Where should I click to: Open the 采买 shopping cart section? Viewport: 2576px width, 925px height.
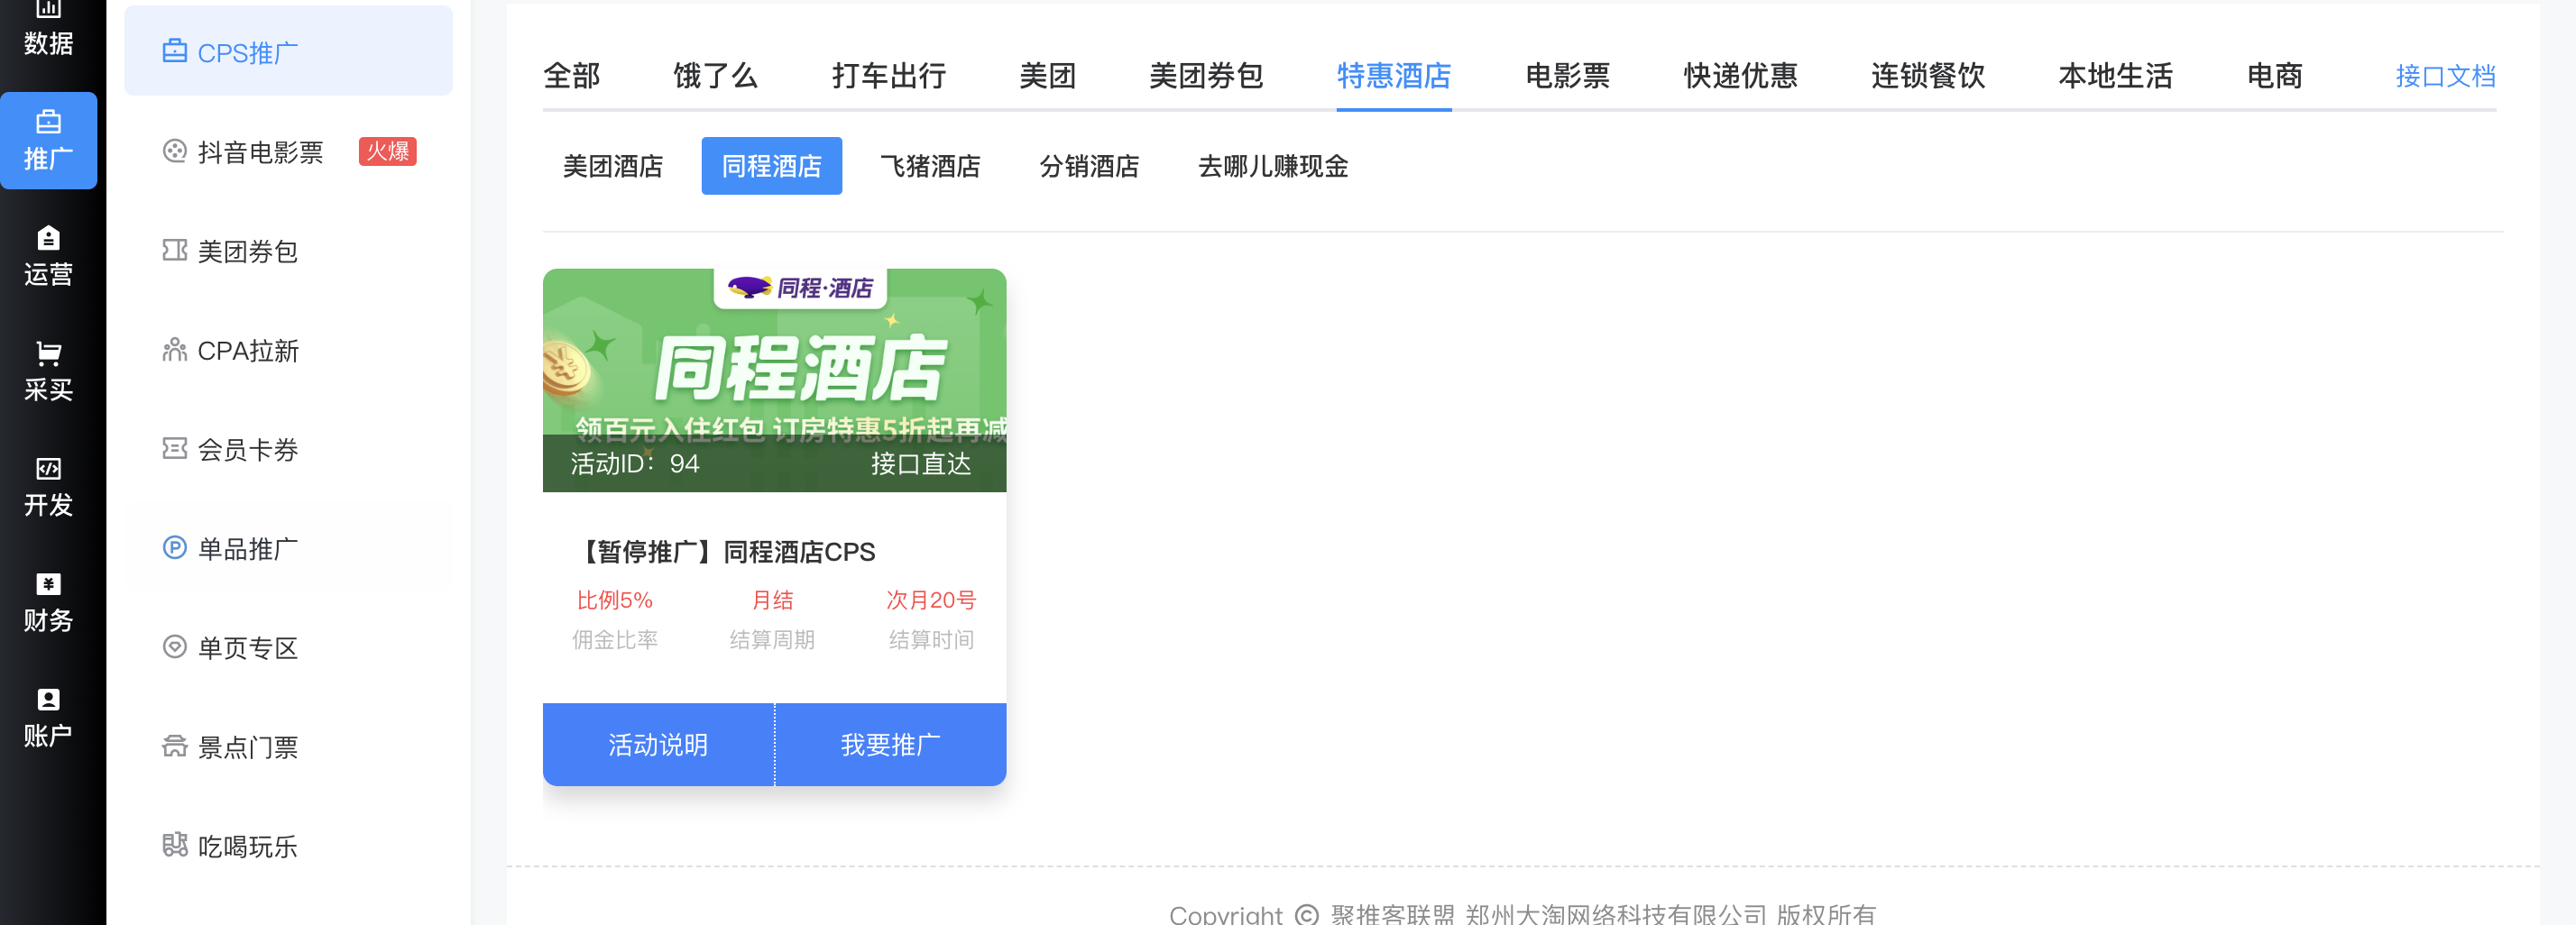(x=48, y=371)
